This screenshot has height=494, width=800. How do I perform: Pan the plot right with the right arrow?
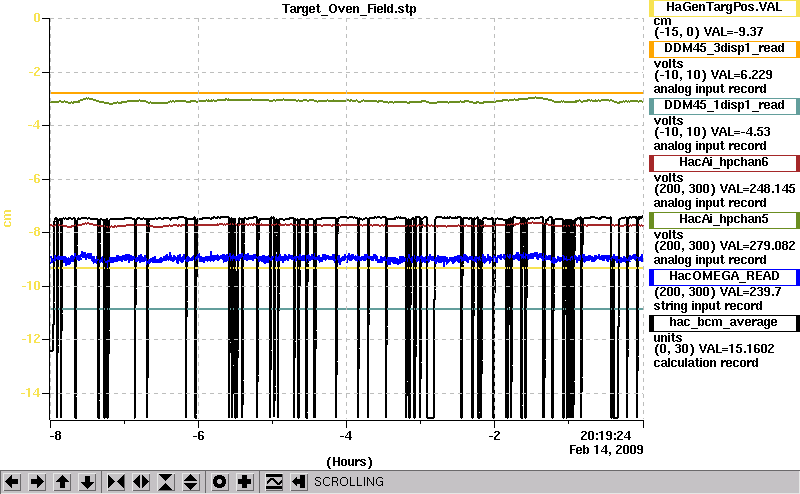click(37, 482)
